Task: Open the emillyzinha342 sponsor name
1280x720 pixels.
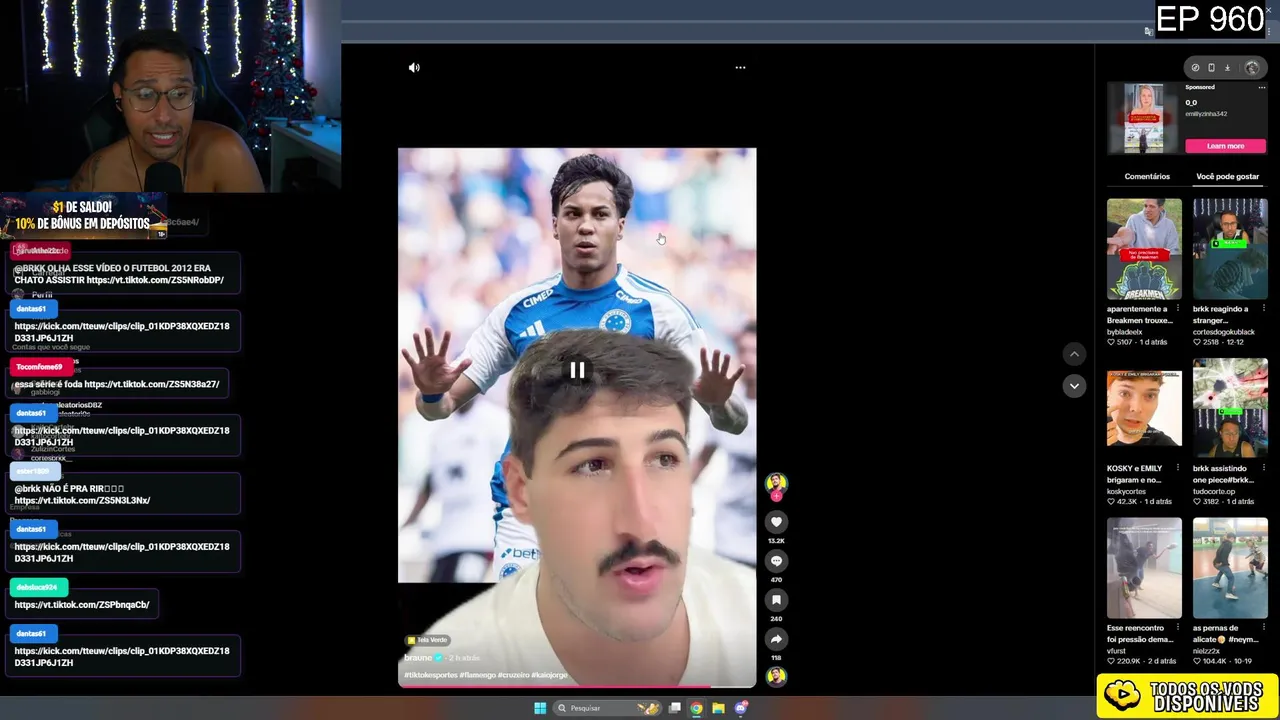Action: click(1206, 114)
